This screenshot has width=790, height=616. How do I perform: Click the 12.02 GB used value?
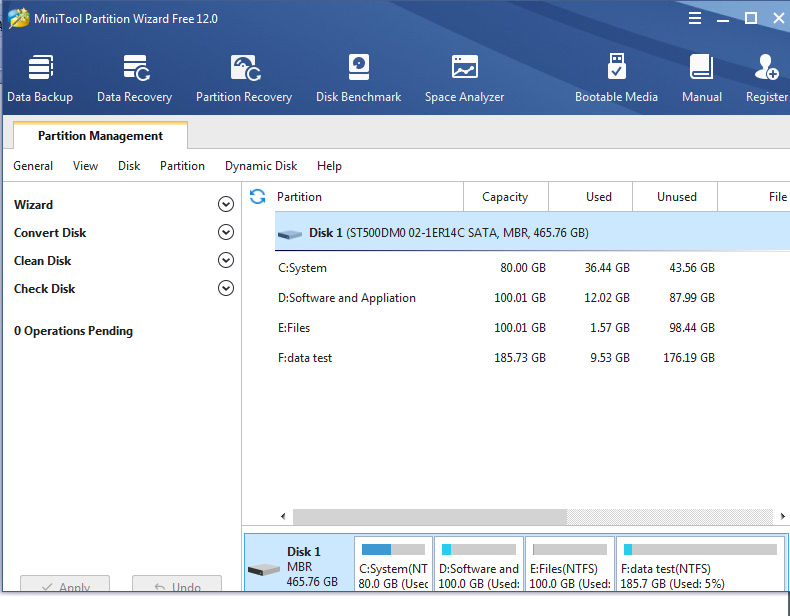click(x=607, y=298)
